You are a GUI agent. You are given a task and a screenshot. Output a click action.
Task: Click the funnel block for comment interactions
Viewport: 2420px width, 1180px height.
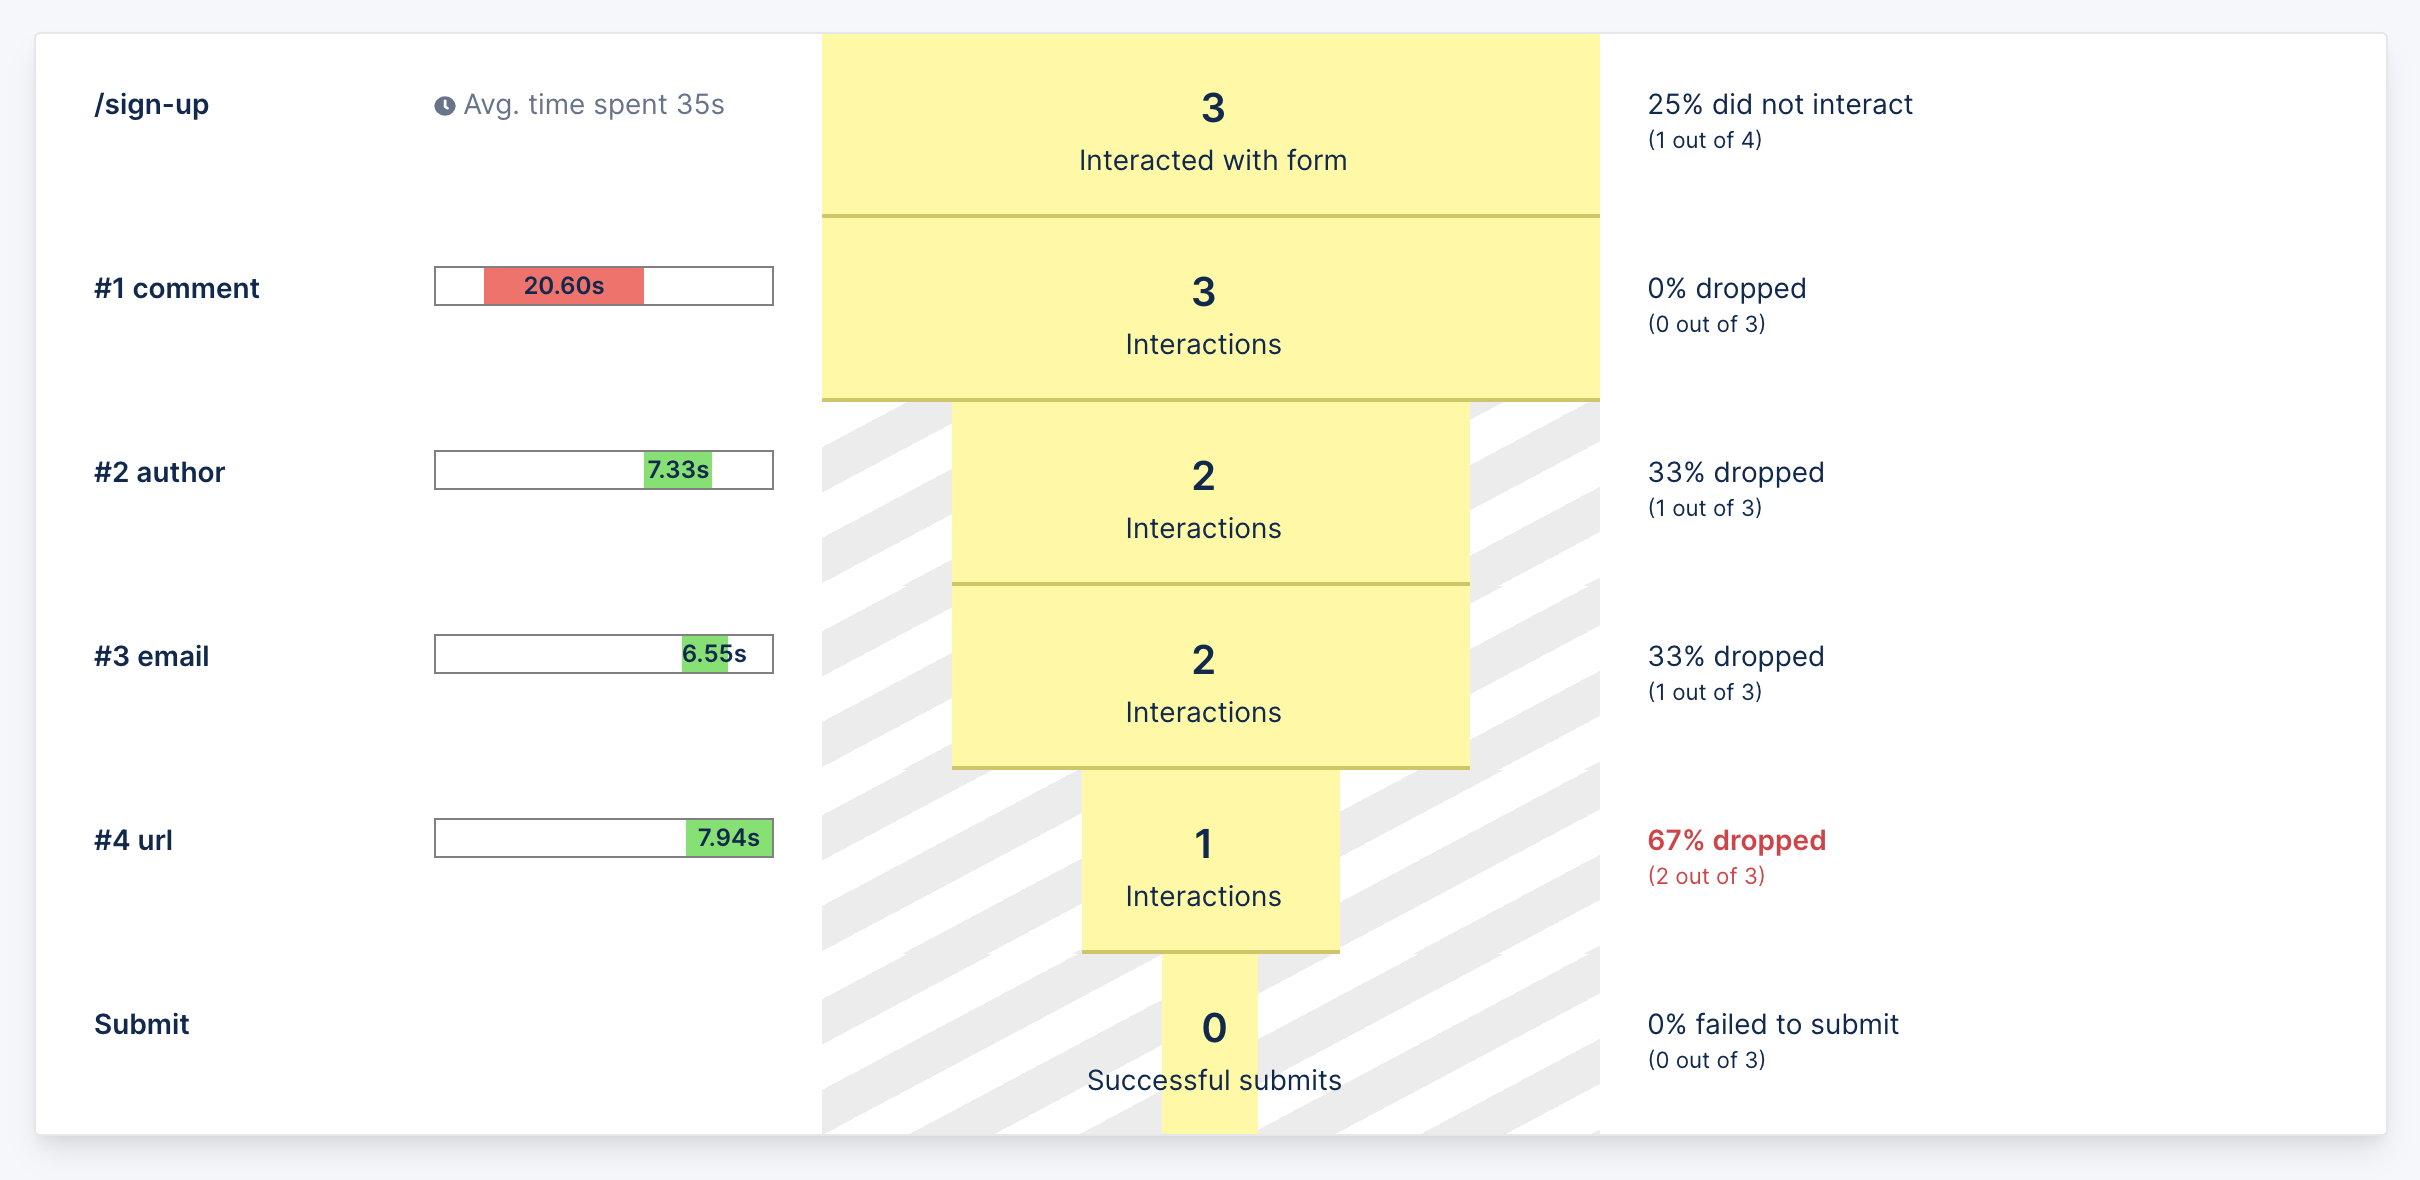(x=1211, y=309)
